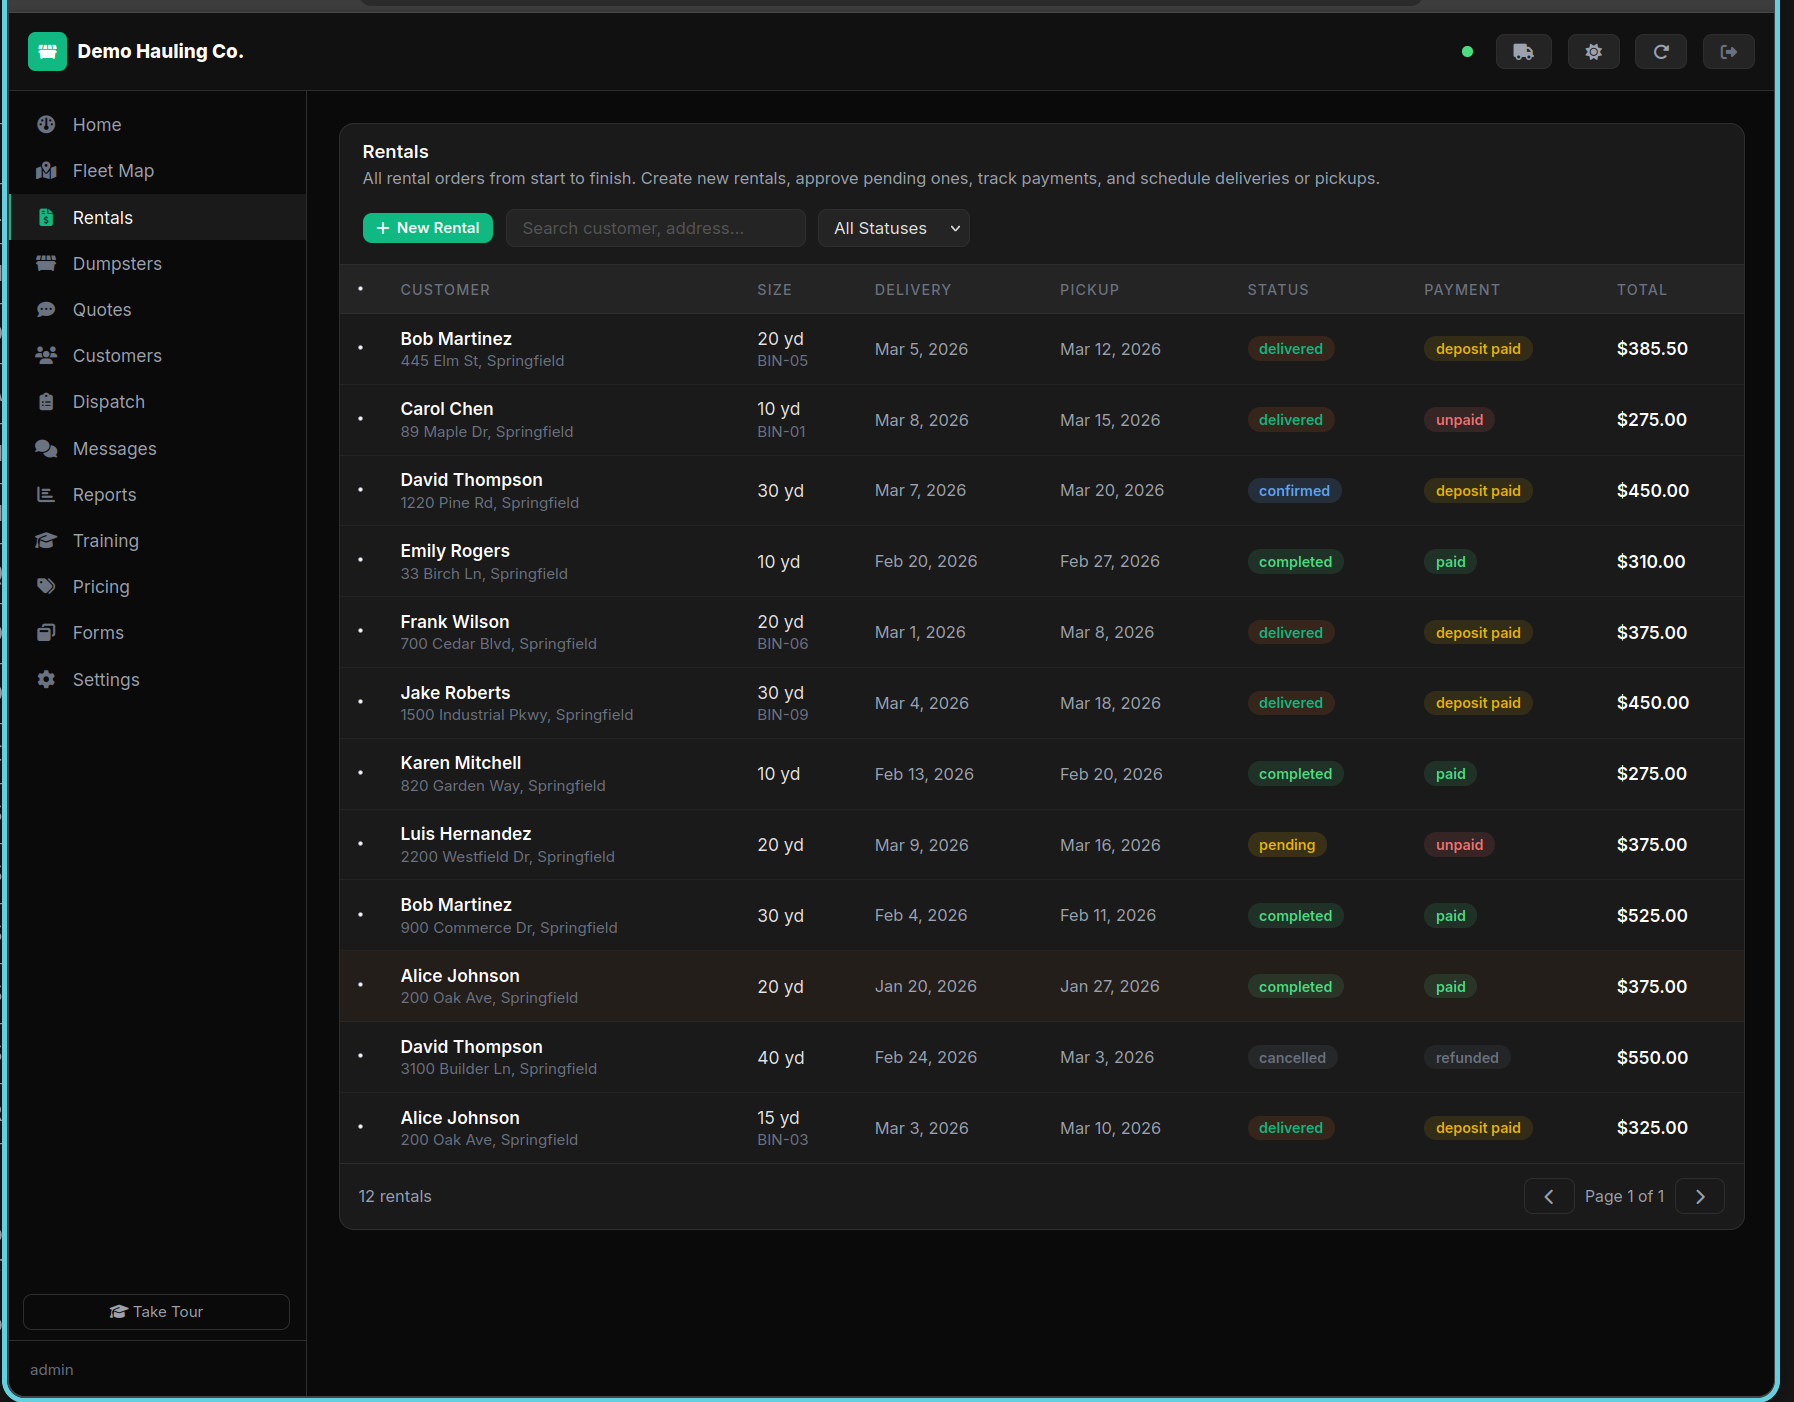Open Dispatch from sidebar navigation
1794x1402 pixels.
tap(109, 402)
